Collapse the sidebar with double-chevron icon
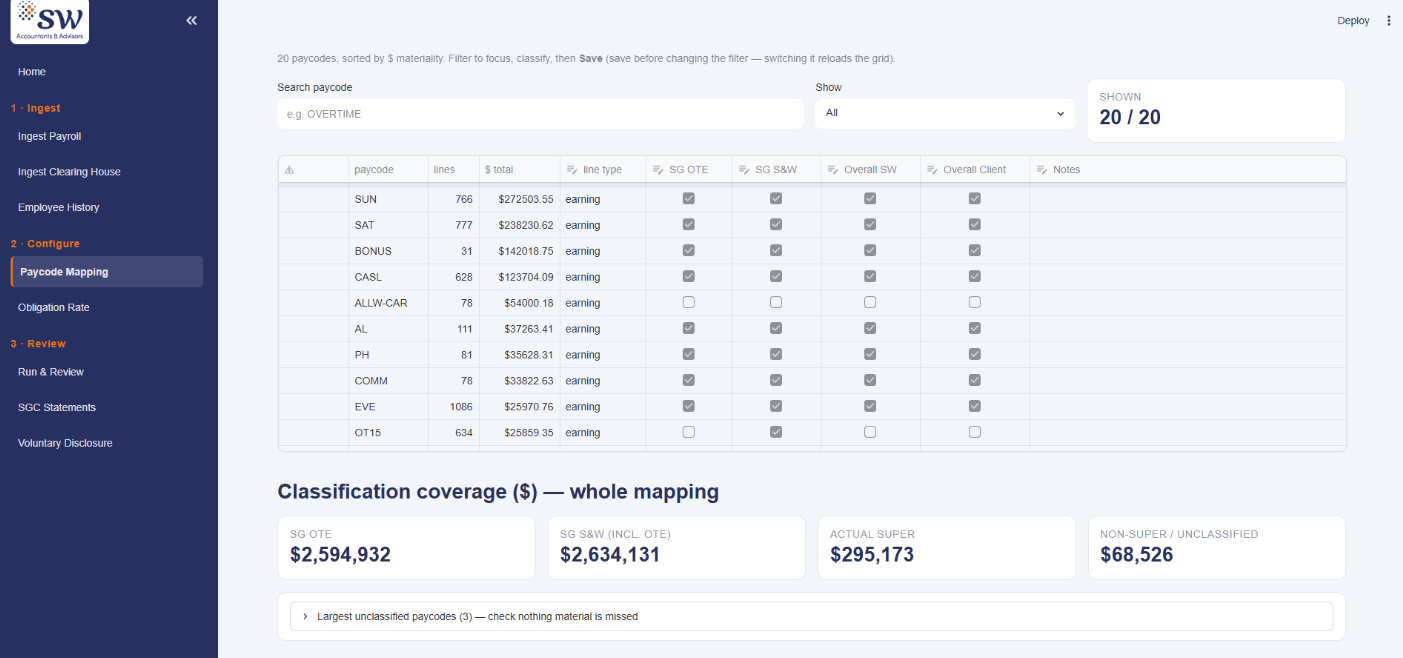This screenshot has height=658, width=1403. (192, 20)
